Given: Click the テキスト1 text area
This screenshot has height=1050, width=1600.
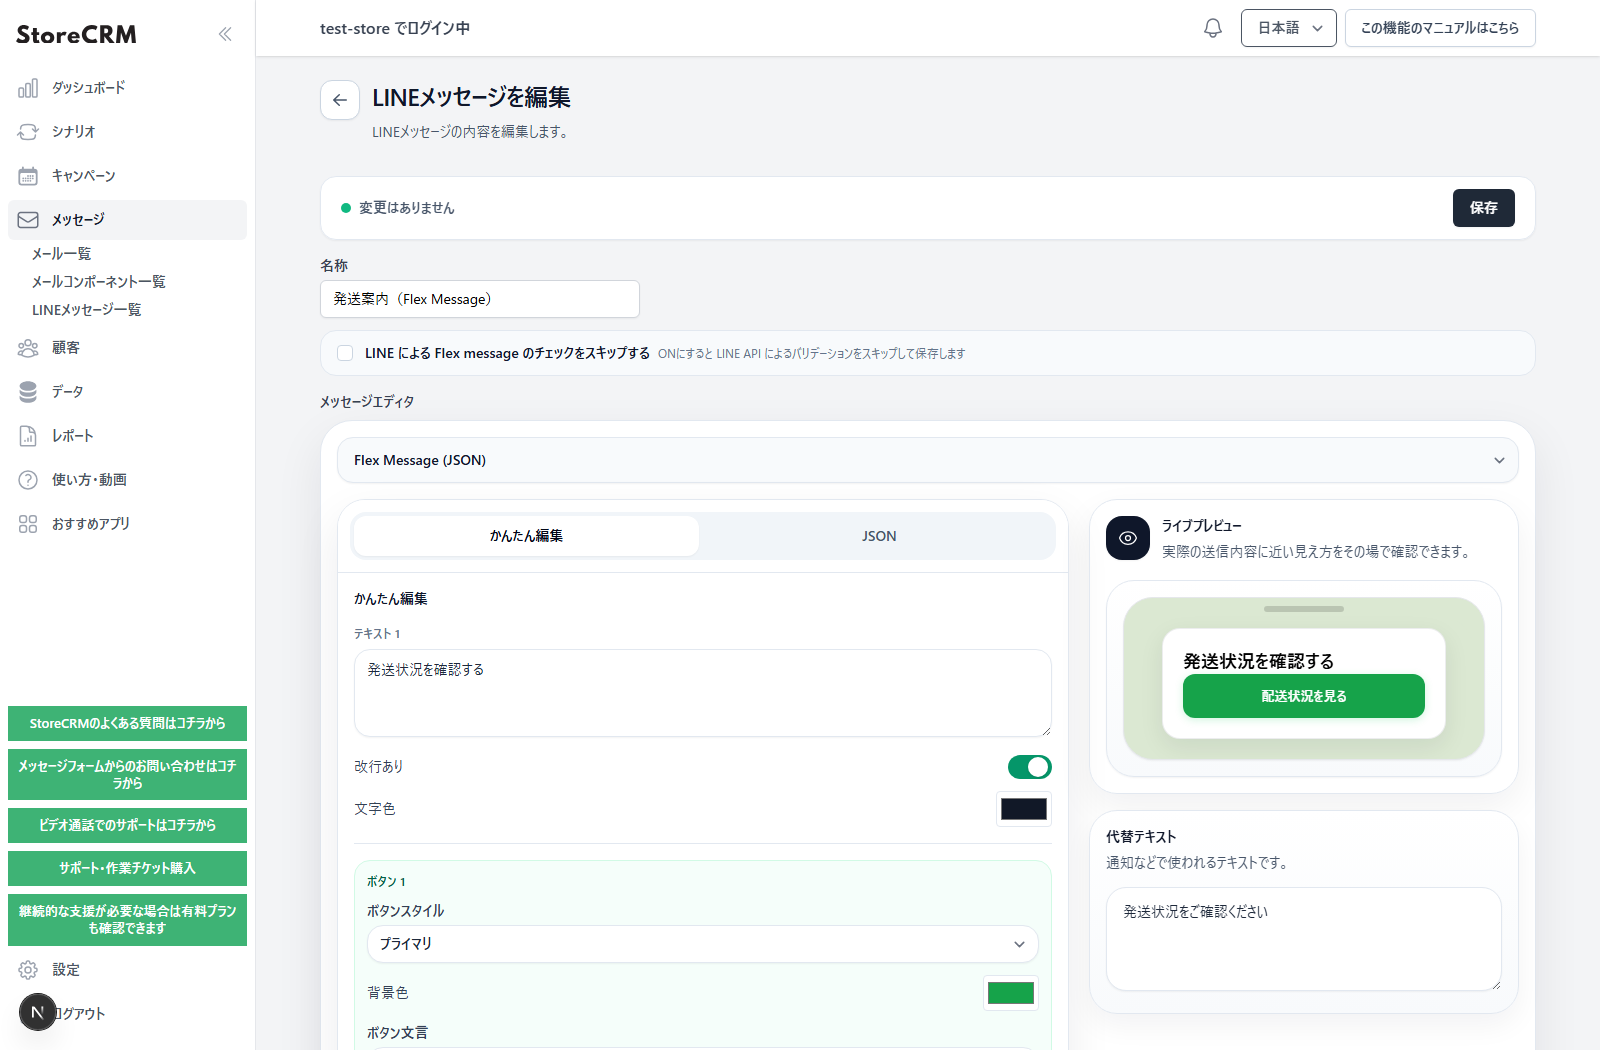Looking at the screenshot, I should click(703, 693).
